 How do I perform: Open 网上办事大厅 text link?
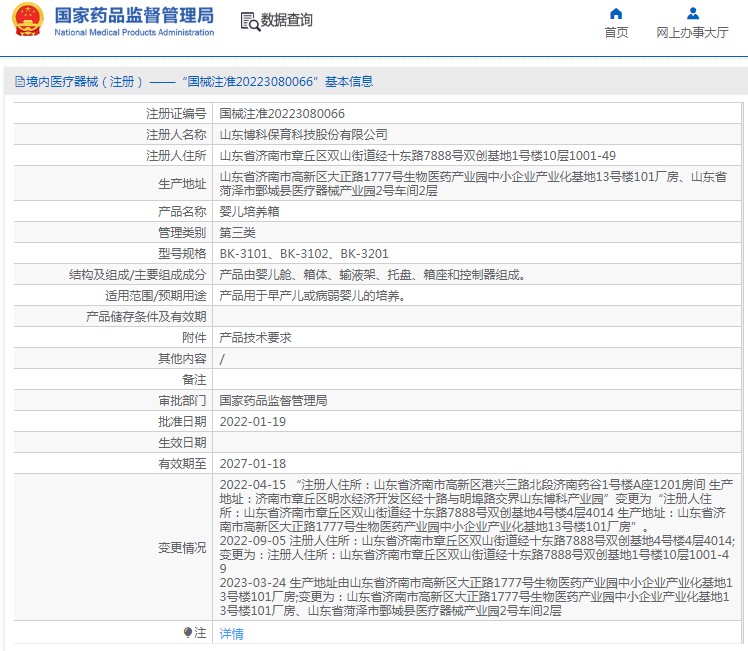pos(692,32)
